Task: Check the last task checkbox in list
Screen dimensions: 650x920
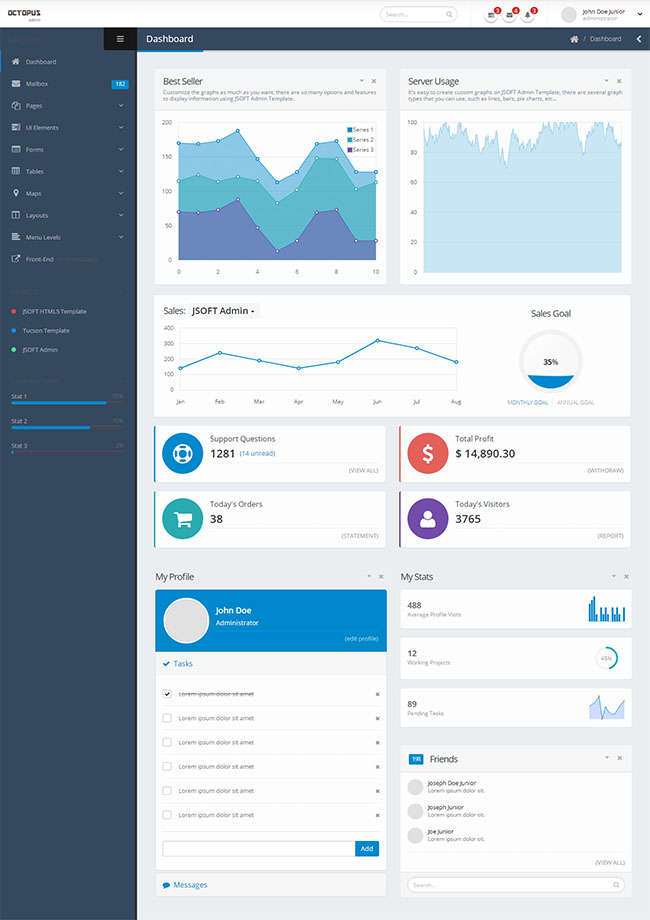Action: pyautogui.click(x=167, y=815)
